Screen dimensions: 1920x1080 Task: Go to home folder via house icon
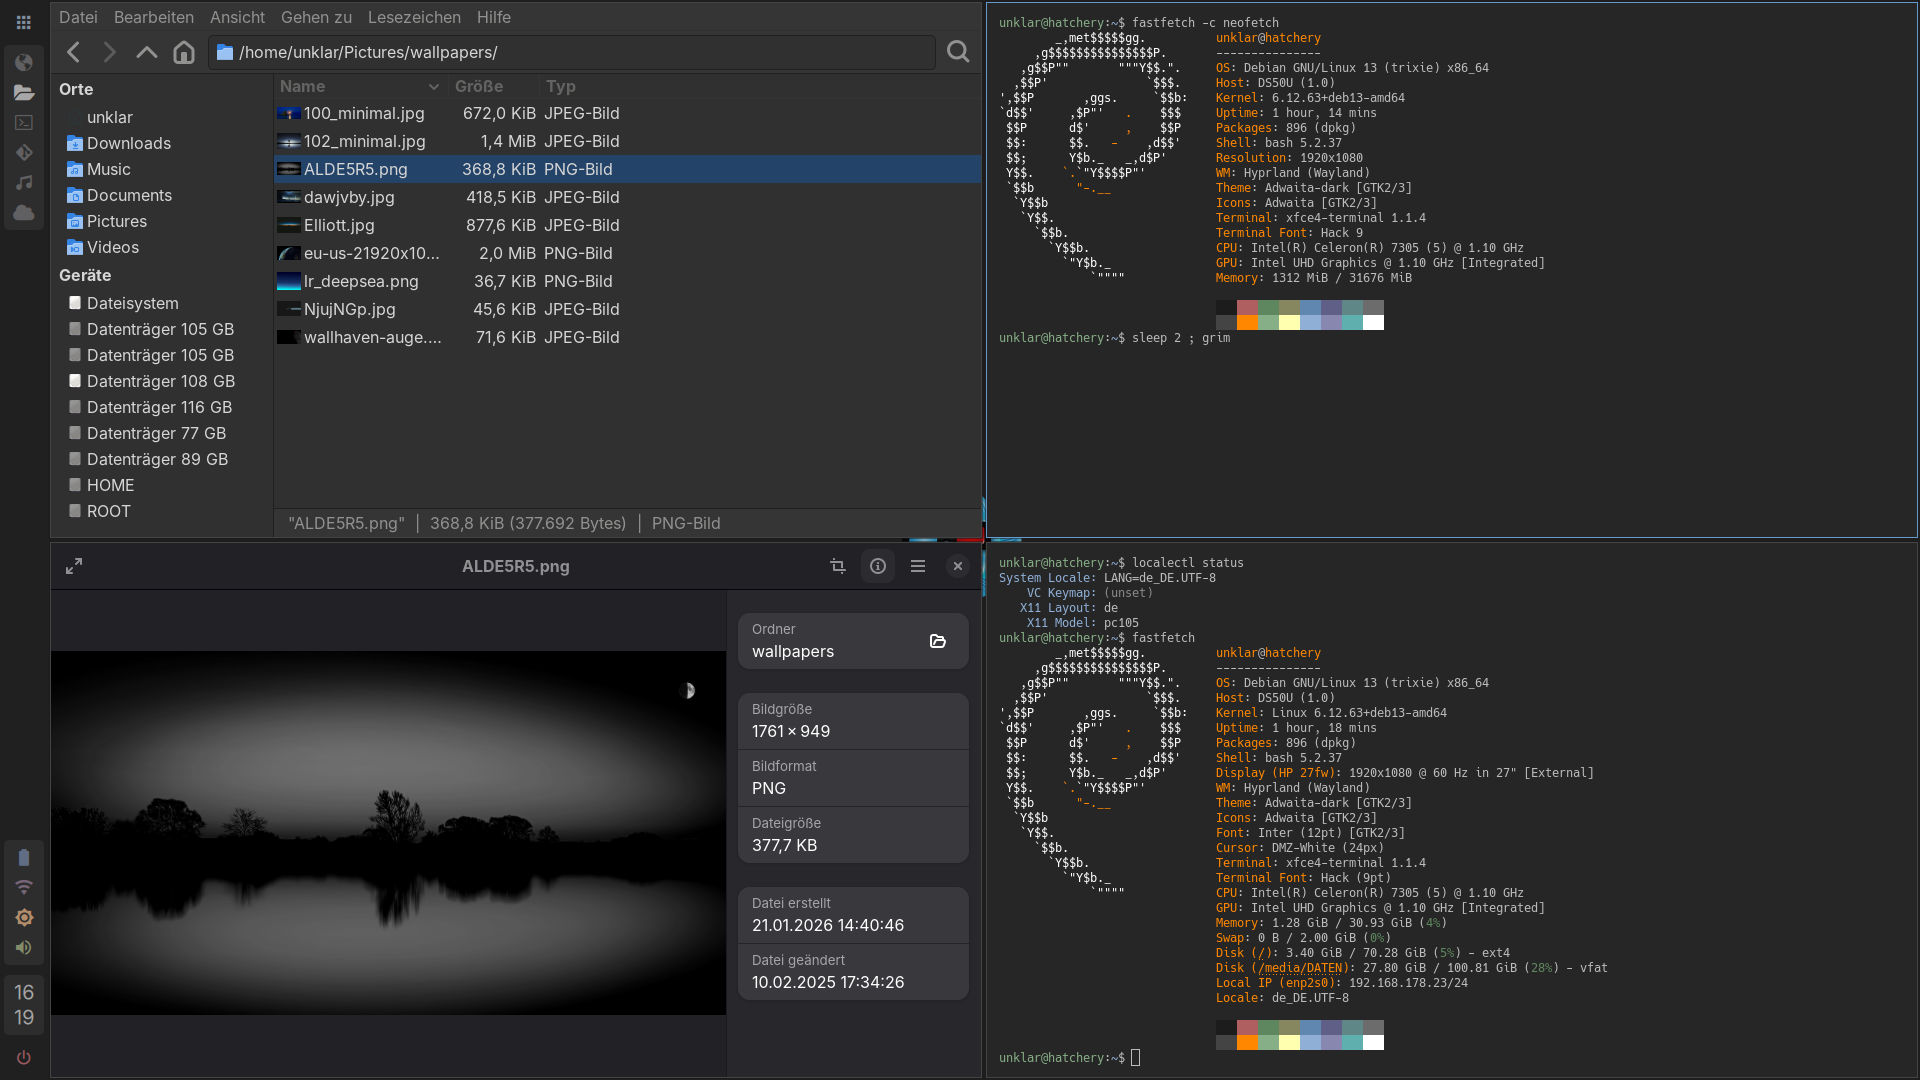[183, 52]
